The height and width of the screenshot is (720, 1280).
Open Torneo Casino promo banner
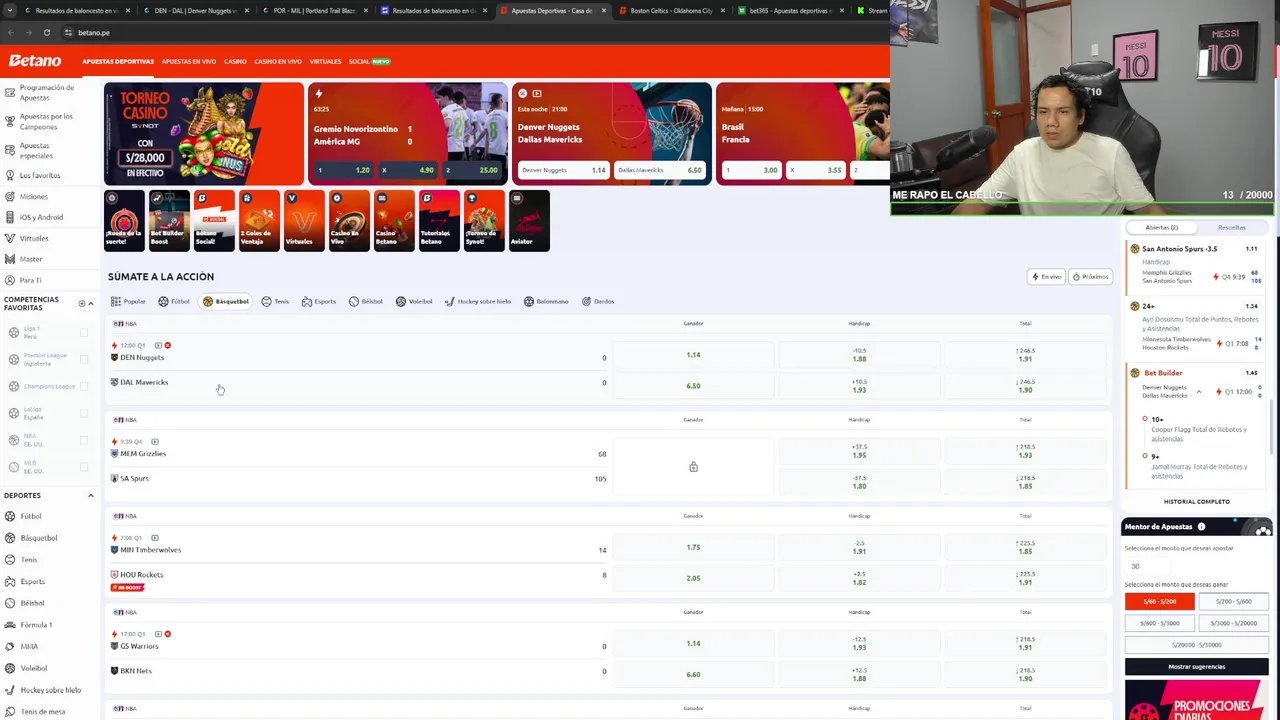(204, 134)
